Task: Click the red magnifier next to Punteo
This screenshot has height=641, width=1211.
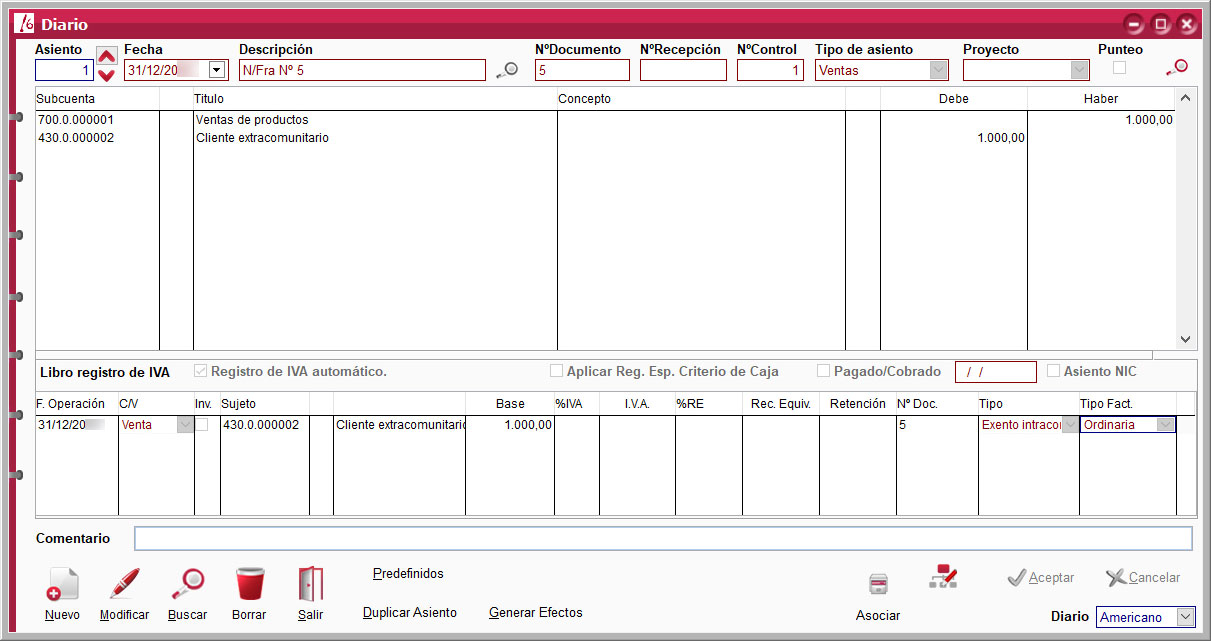Action: pyautogui.click(x=1177, y=68)
